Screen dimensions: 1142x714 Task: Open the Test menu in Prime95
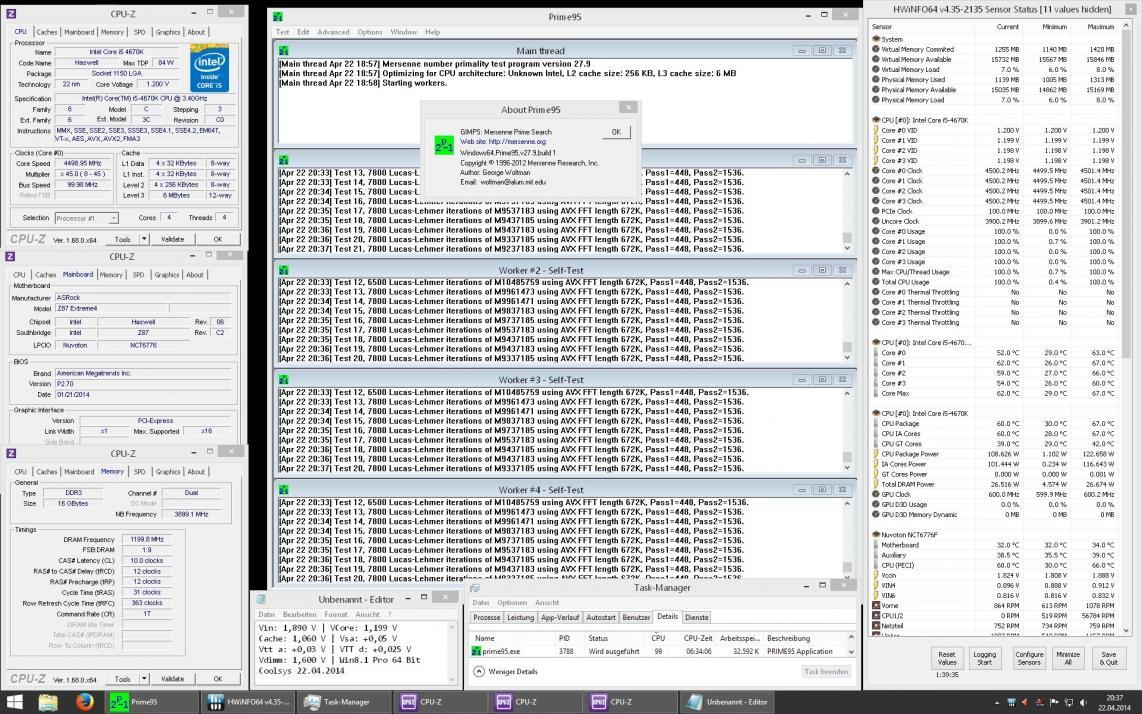pyautogui.click(x=283, y=32)
